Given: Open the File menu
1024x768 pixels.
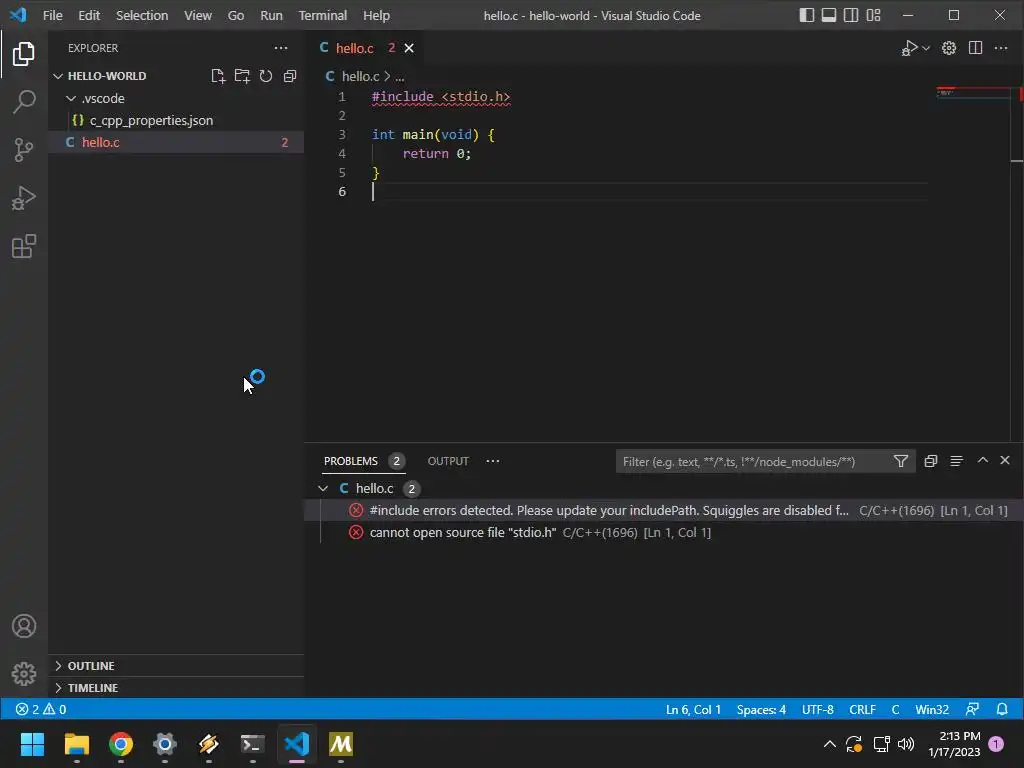Looking at the screenshot, I should [x=52, y=15].
